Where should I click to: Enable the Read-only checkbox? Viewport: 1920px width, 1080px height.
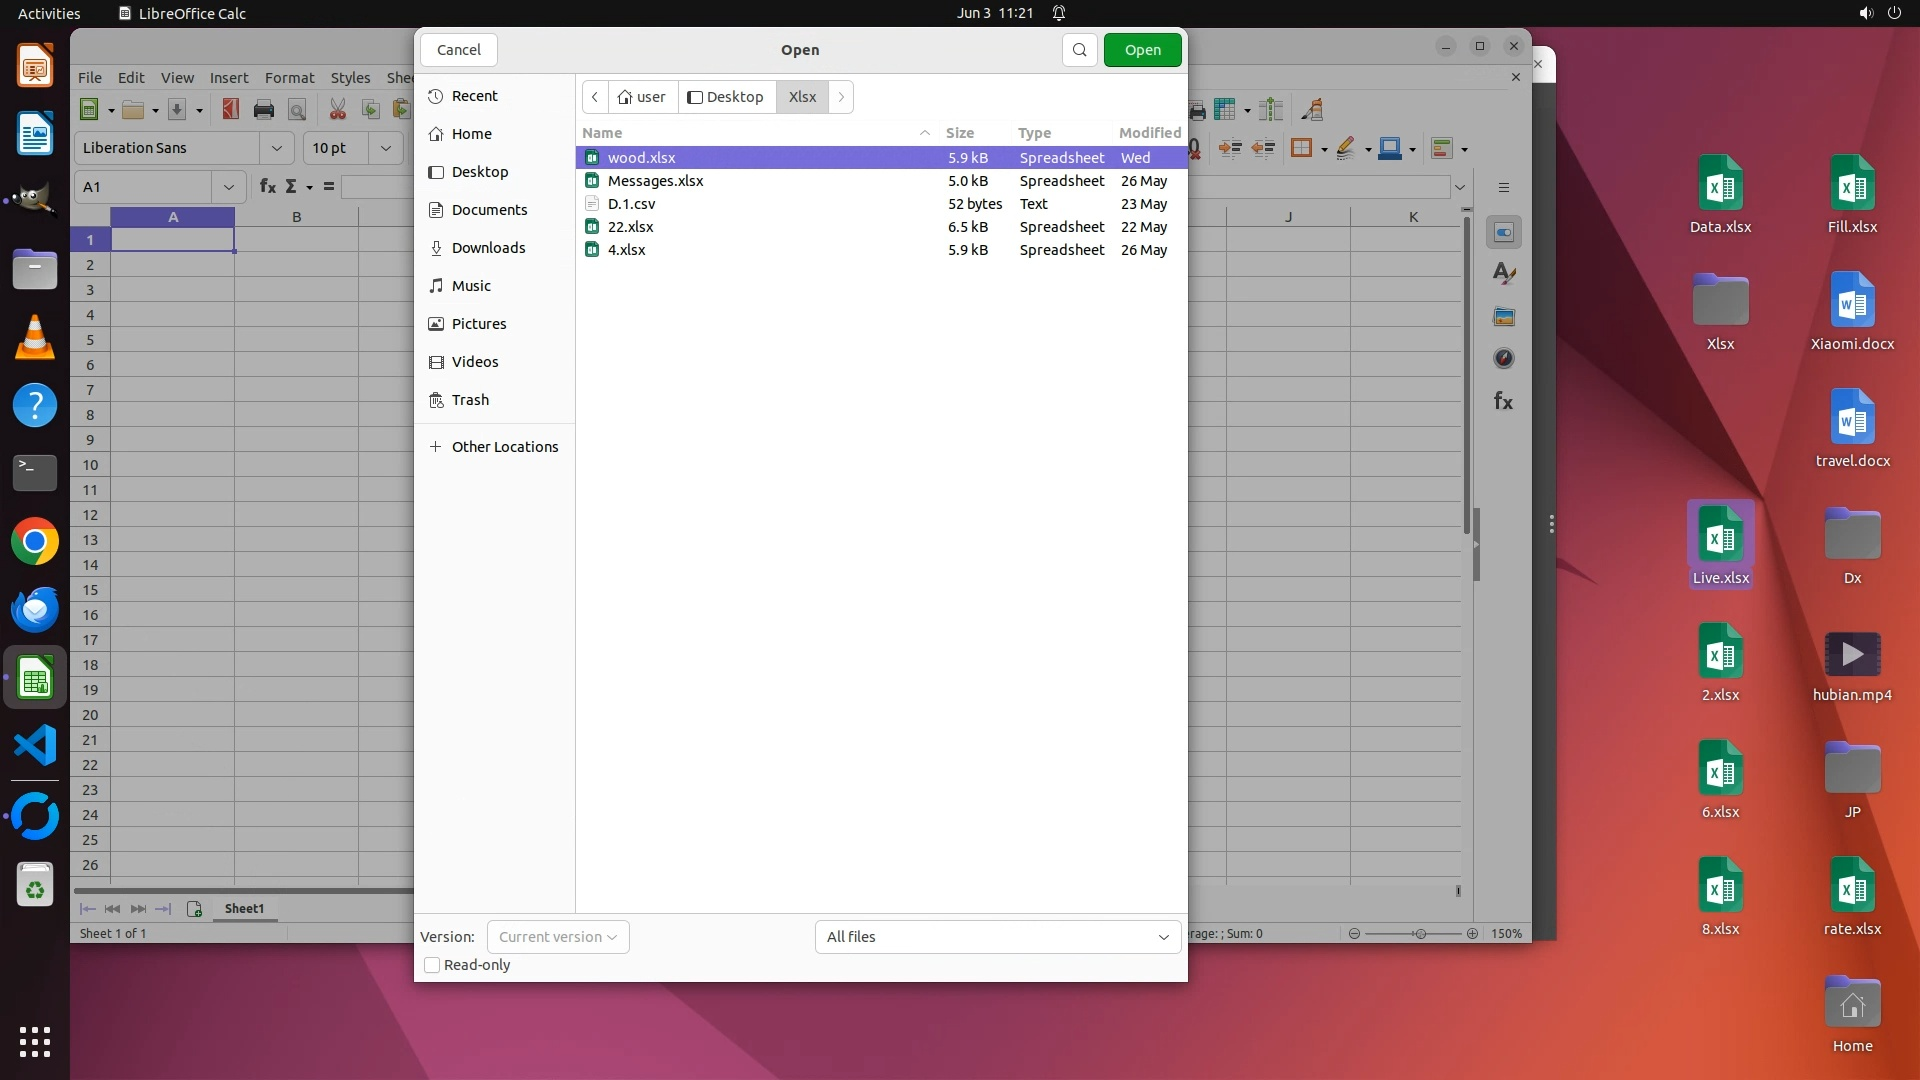(x=432, y=965)
